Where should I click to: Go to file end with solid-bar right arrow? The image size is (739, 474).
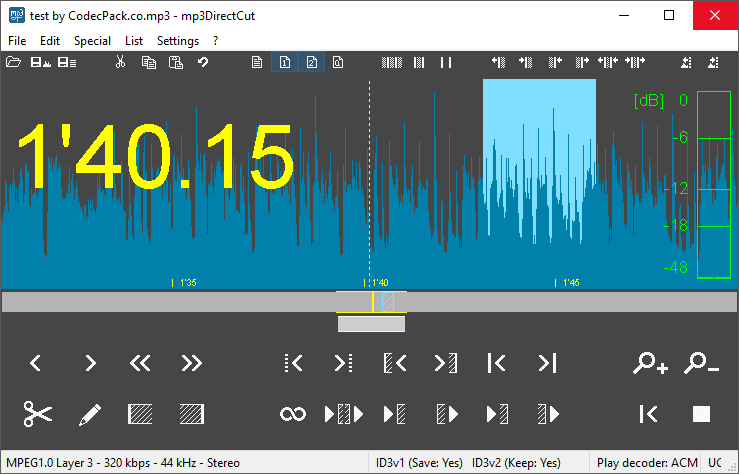(547, 363)
